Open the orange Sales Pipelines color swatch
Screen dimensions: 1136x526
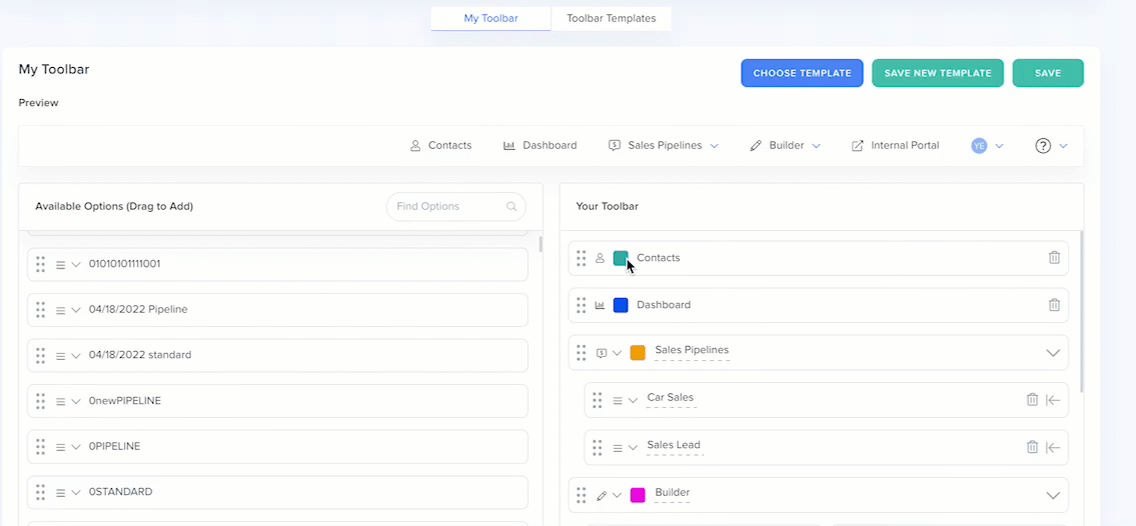tap(638, 353)
